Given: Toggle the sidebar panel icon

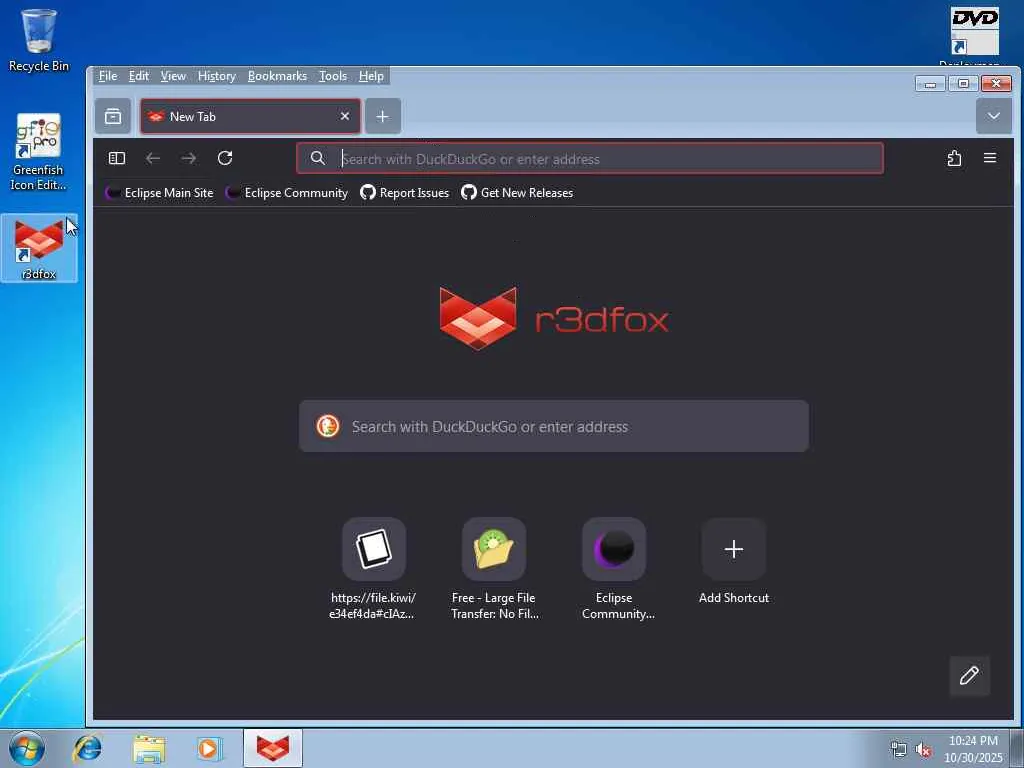Looking at the screenshot, I should [117, 158].
